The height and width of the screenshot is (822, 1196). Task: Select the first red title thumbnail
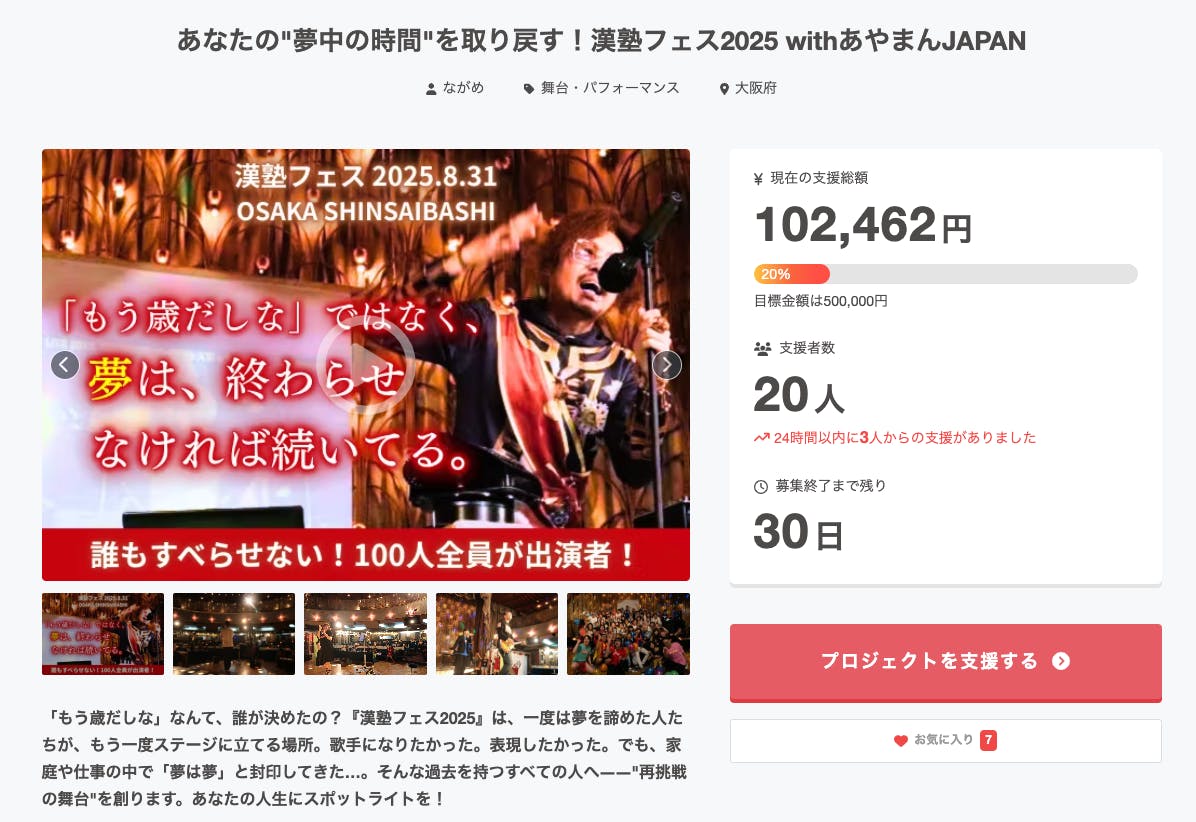click(x=103, y=634)
